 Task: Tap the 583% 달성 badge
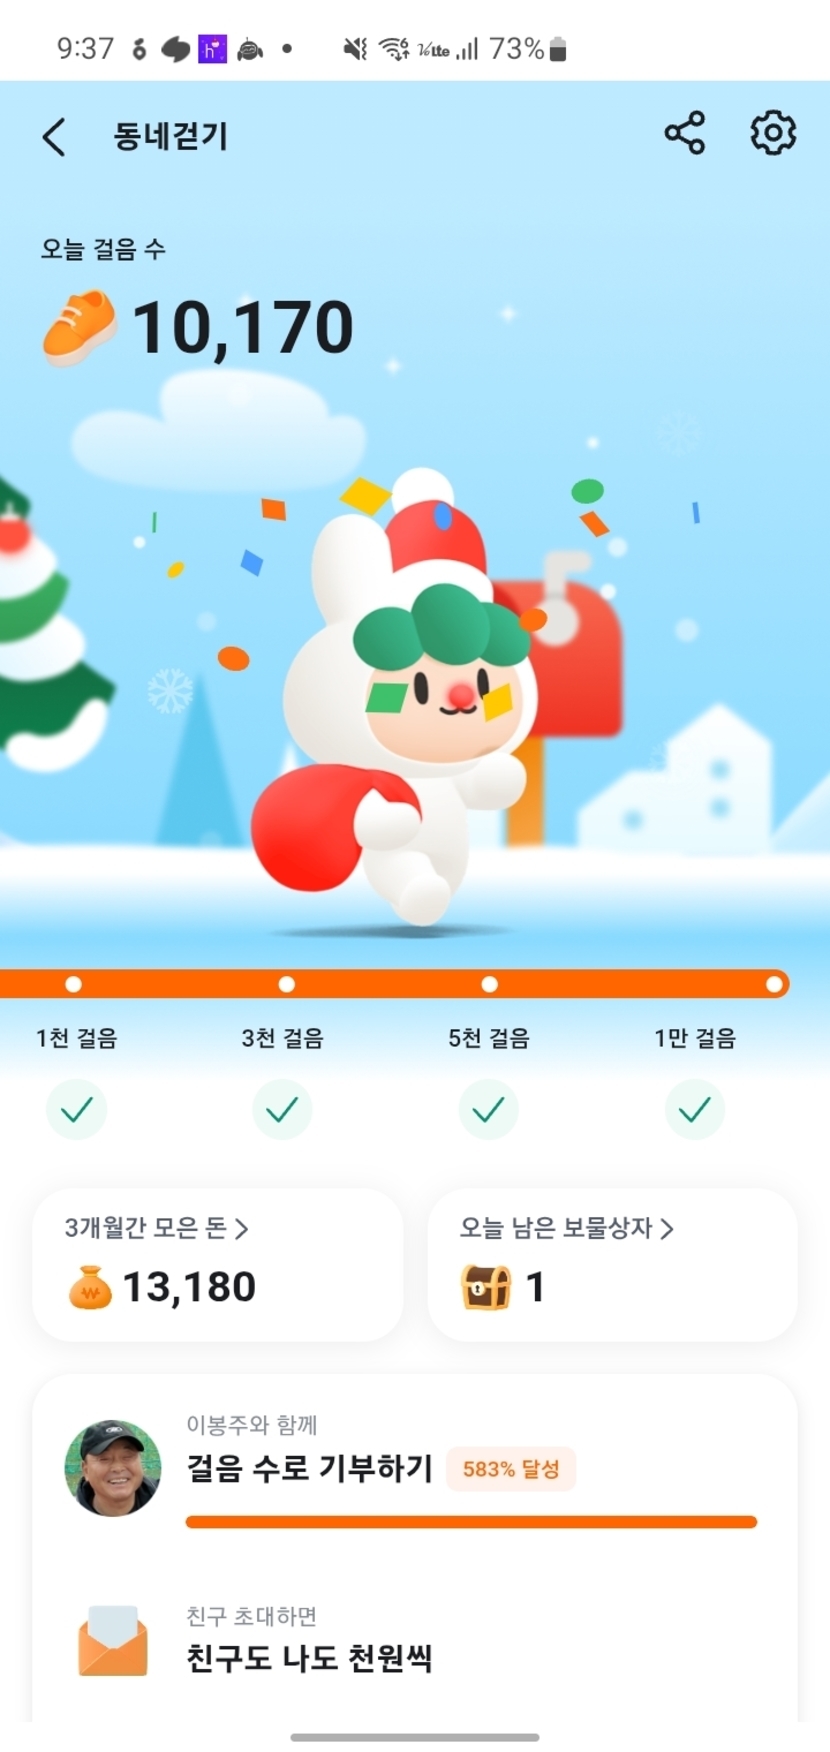tap(511, 1469)
